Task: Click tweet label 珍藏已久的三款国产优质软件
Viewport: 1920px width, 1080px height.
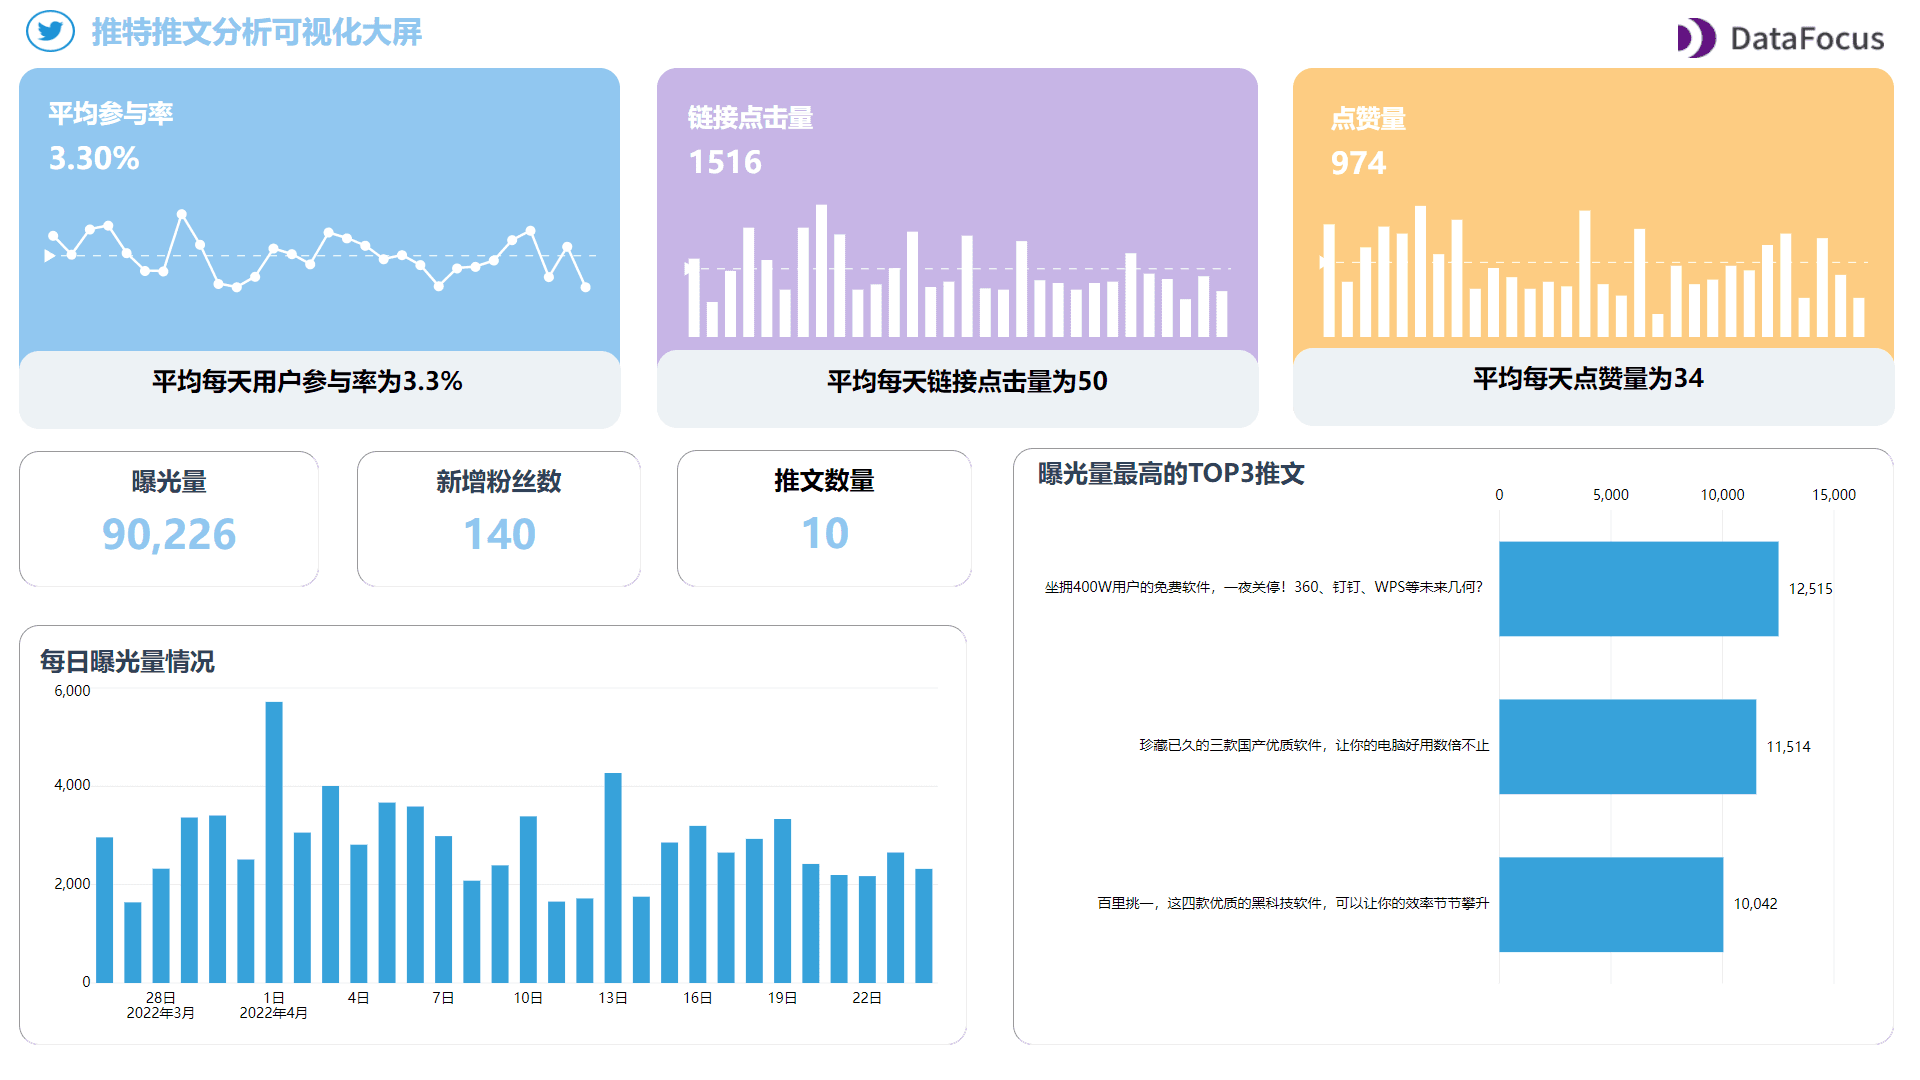Action: (x=1314, y=745)
